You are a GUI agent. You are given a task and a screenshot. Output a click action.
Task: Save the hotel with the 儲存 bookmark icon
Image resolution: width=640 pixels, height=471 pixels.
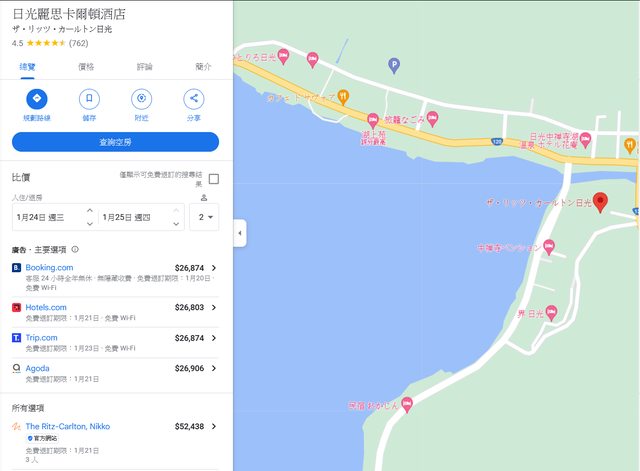tap(89, 99)
